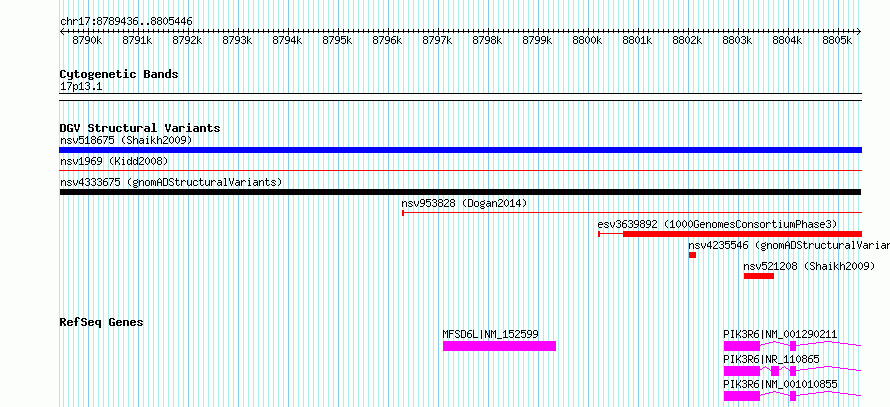890x407 pixels.
Task: Select the MFSD6L|NM_152599 label
Action: [x=490, y=334]
